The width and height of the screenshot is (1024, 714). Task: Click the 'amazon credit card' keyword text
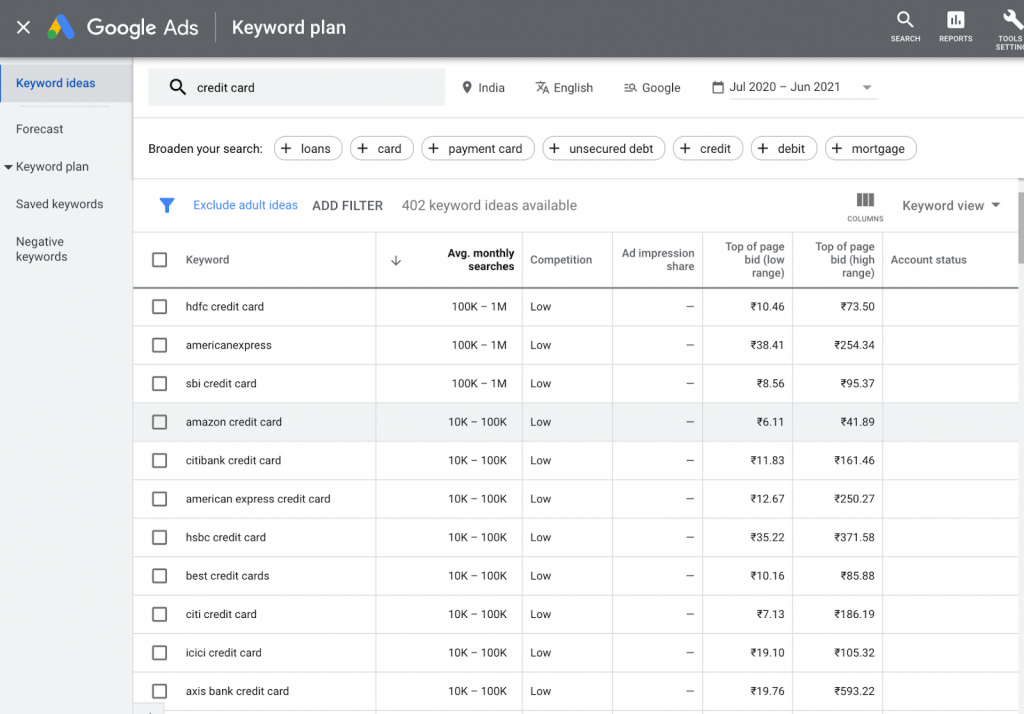234,422
